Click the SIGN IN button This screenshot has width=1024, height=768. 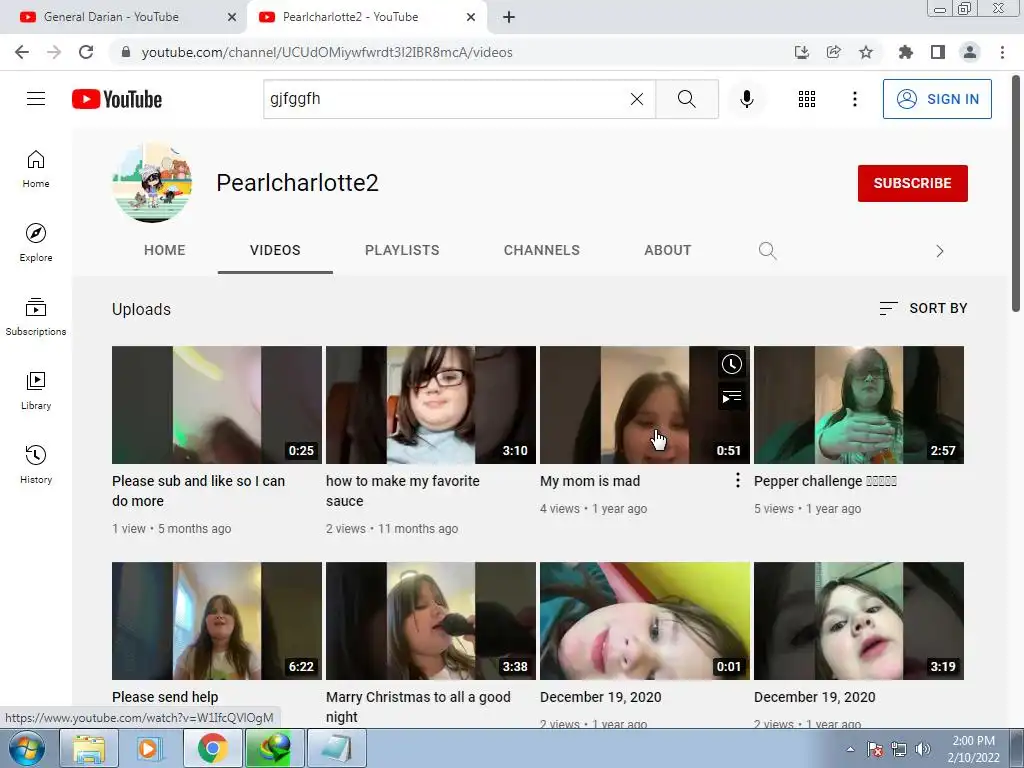[x=937, y=99]
